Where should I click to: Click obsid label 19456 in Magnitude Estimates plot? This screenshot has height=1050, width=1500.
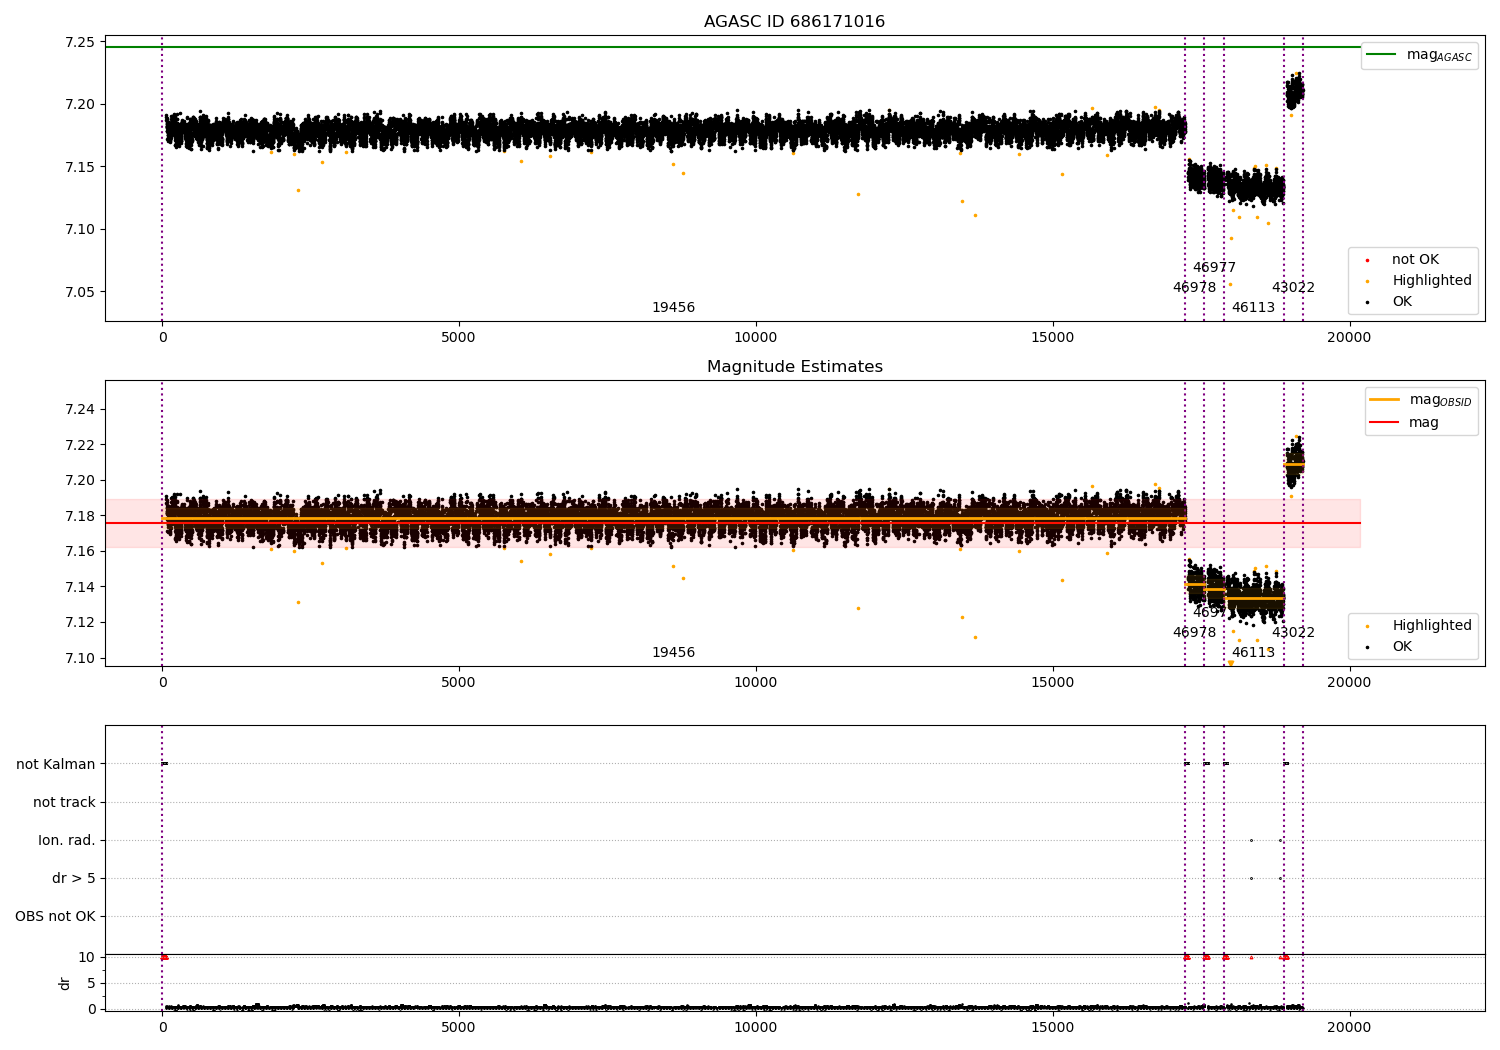[673, 653]
